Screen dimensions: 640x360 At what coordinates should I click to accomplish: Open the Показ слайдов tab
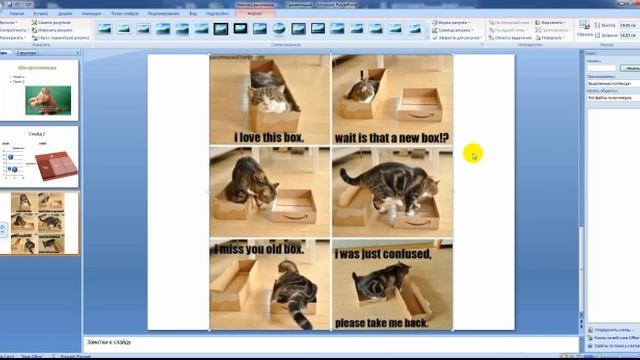(x=124, y=13)
